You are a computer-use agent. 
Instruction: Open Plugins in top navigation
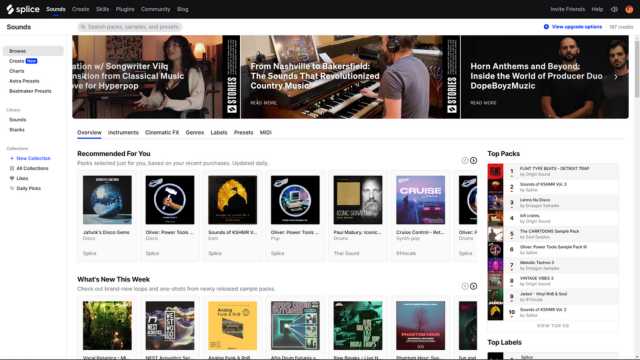(x=125, y=9)
